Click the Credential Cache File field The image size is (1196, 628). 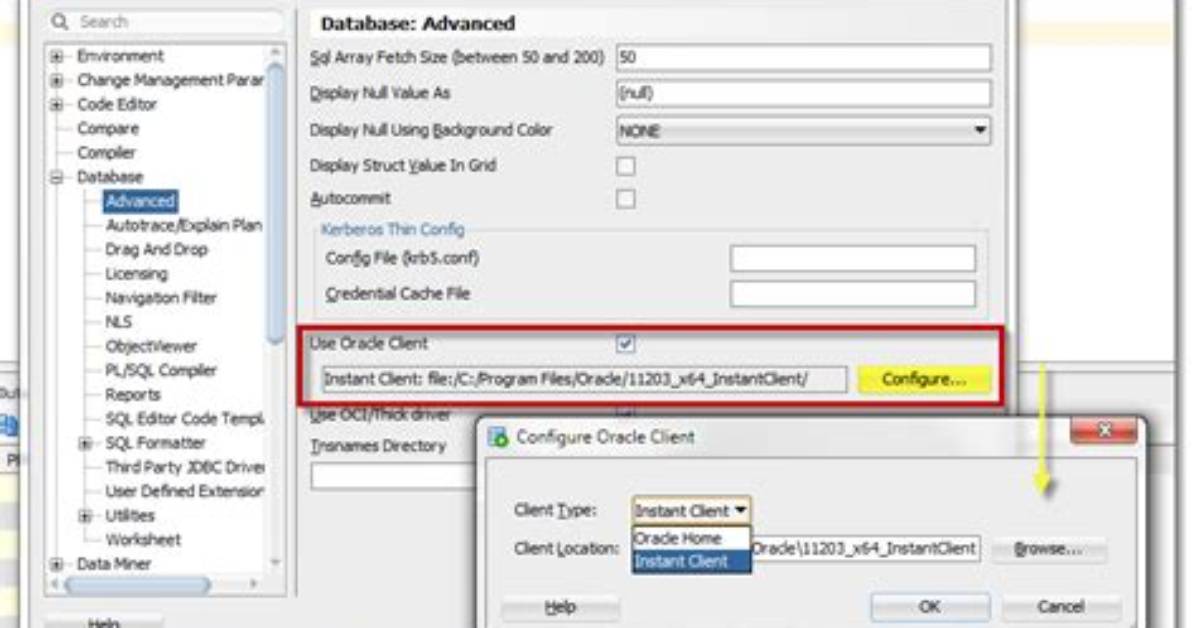point(853,294)
